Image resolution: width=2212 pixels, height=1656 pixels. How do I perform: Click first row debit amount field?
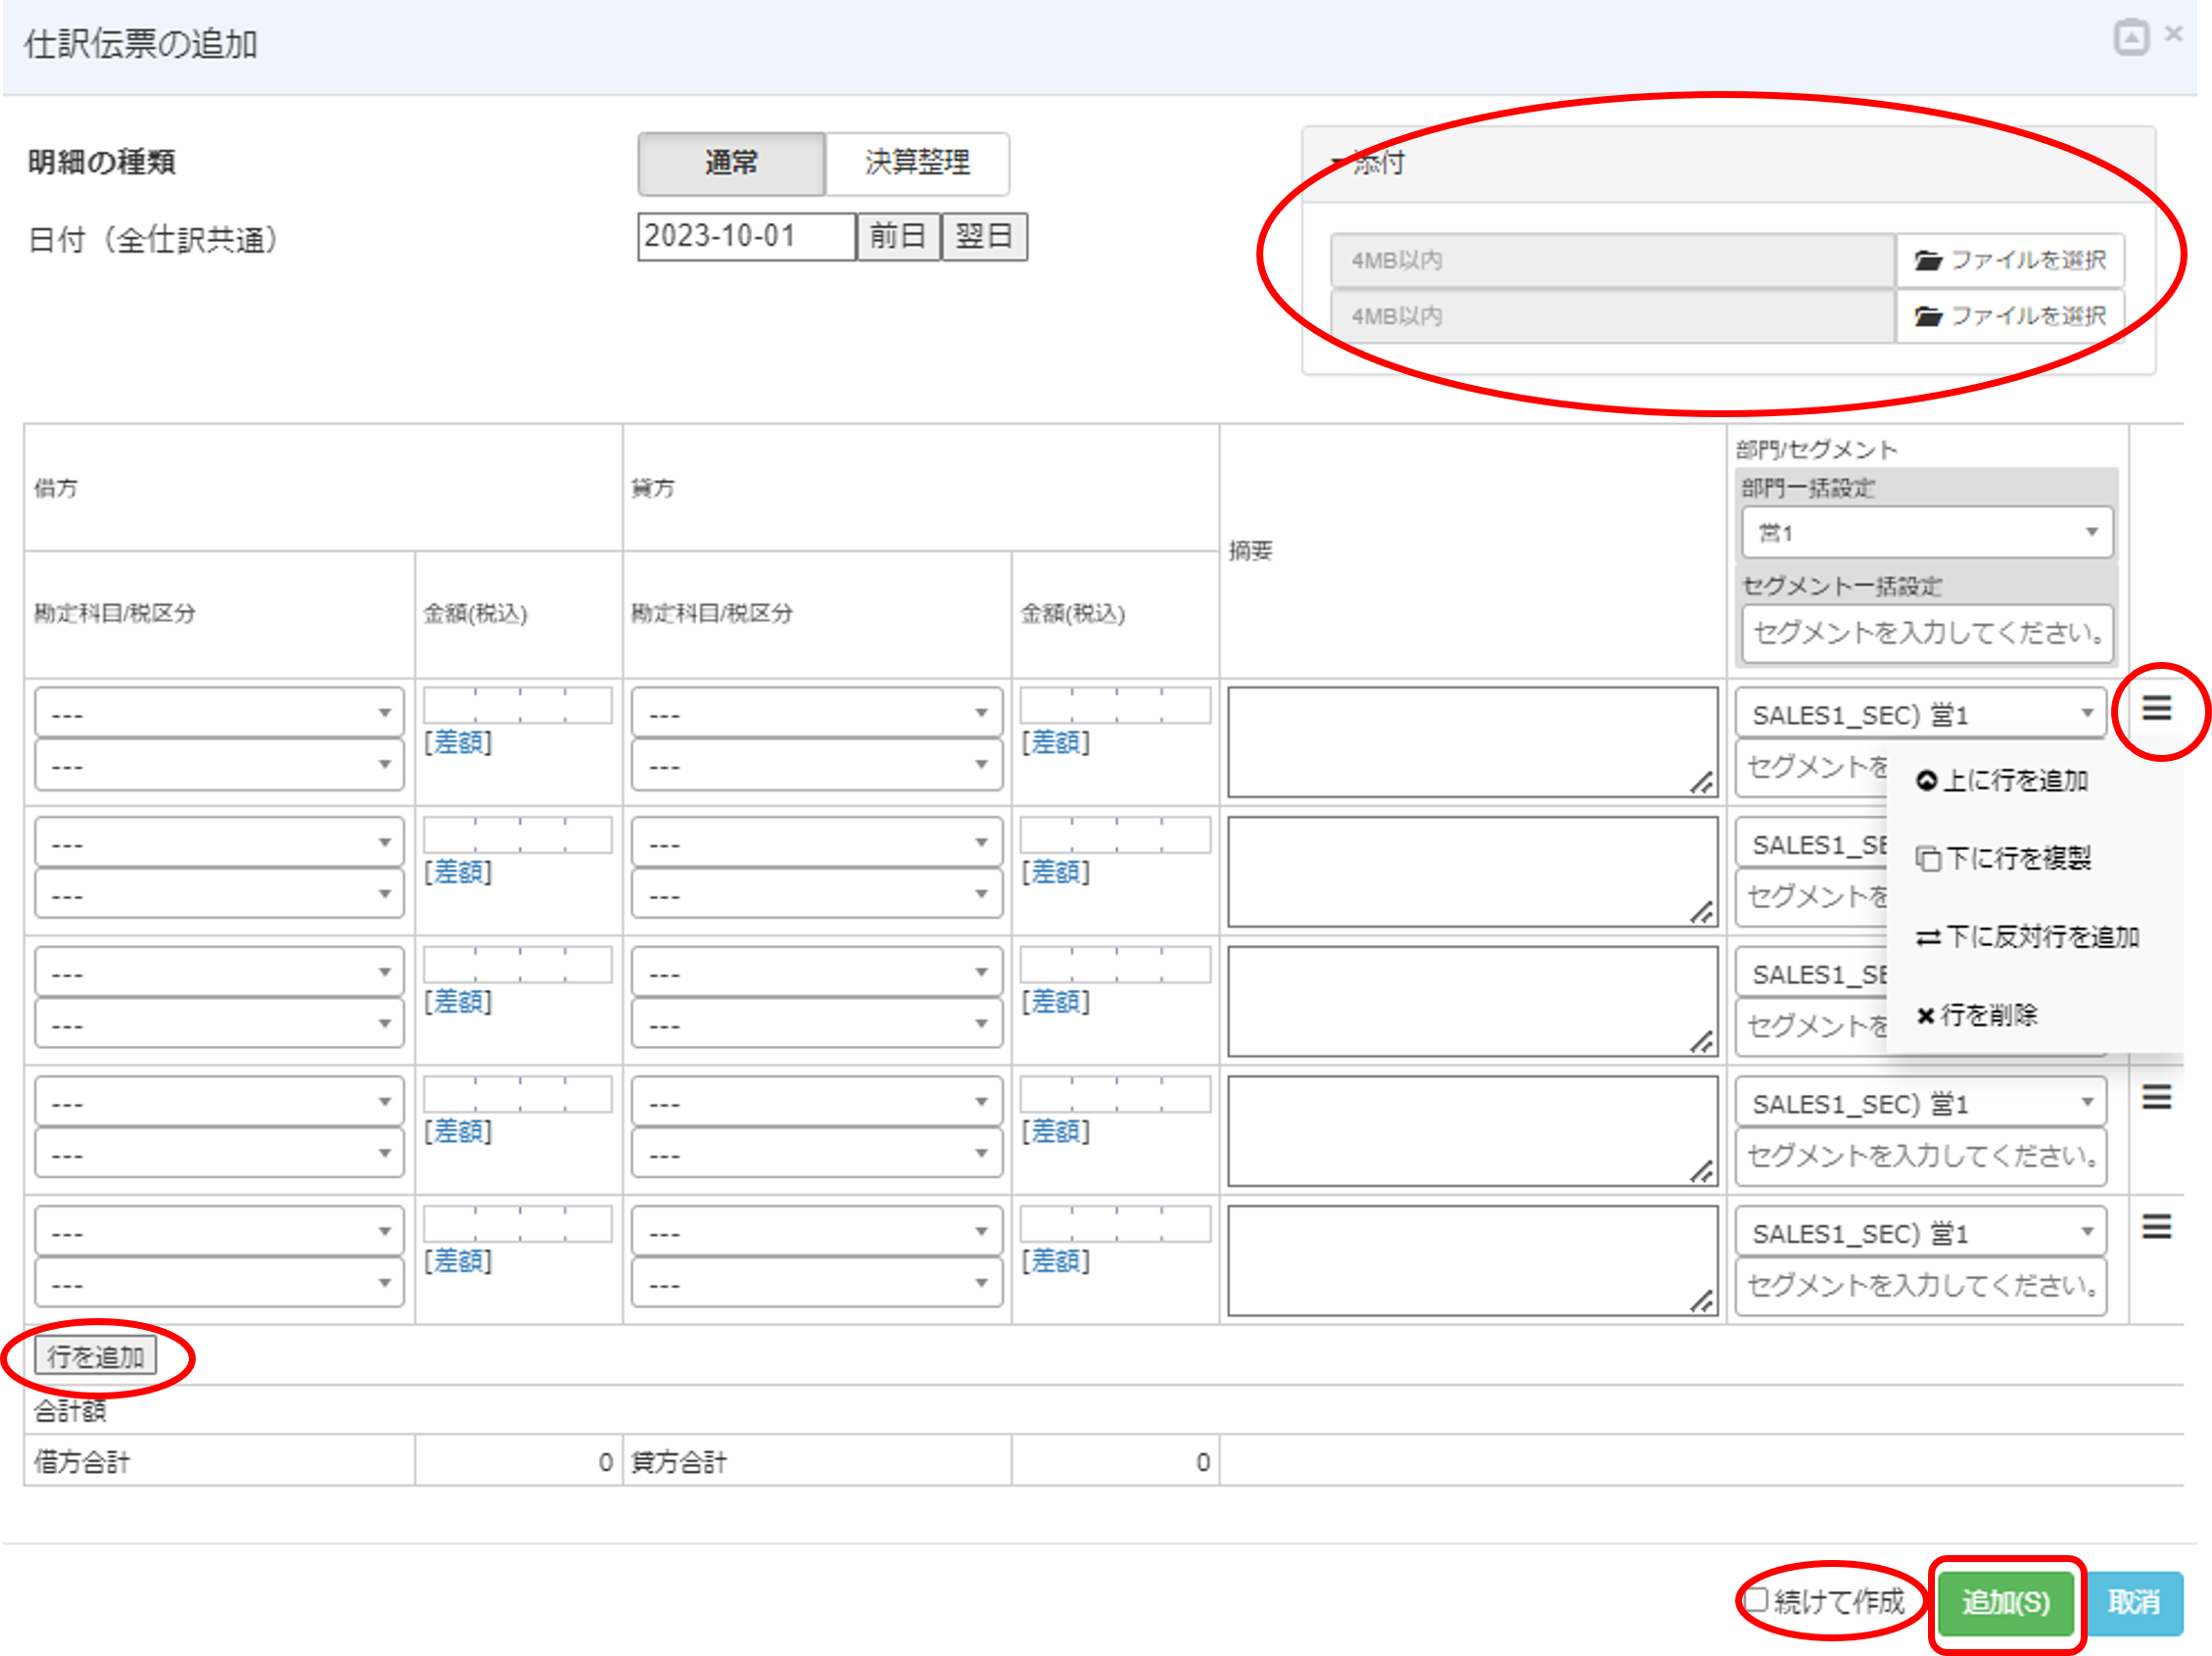point(518,705)
